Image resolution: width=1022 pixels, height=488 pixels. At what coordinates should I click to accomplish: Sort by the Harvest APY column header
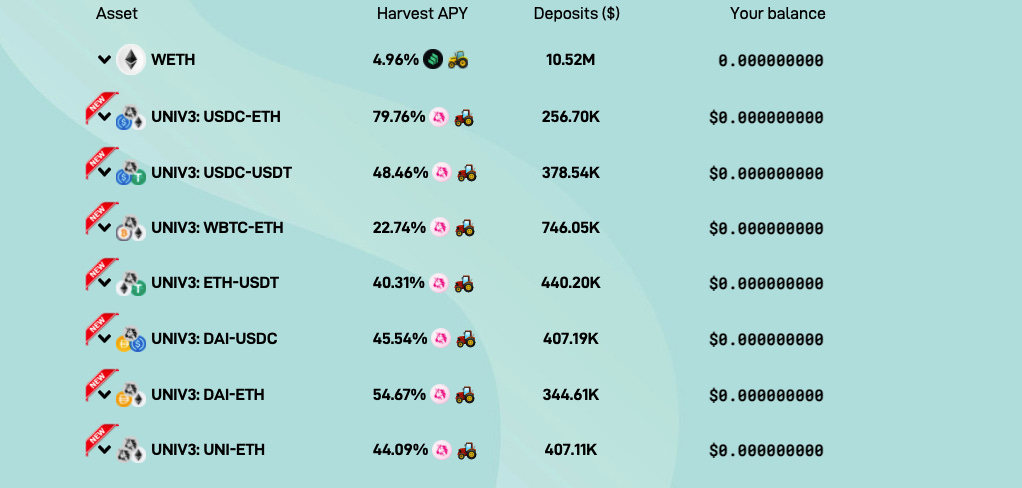pyautogui.click(x=422, y=14)
